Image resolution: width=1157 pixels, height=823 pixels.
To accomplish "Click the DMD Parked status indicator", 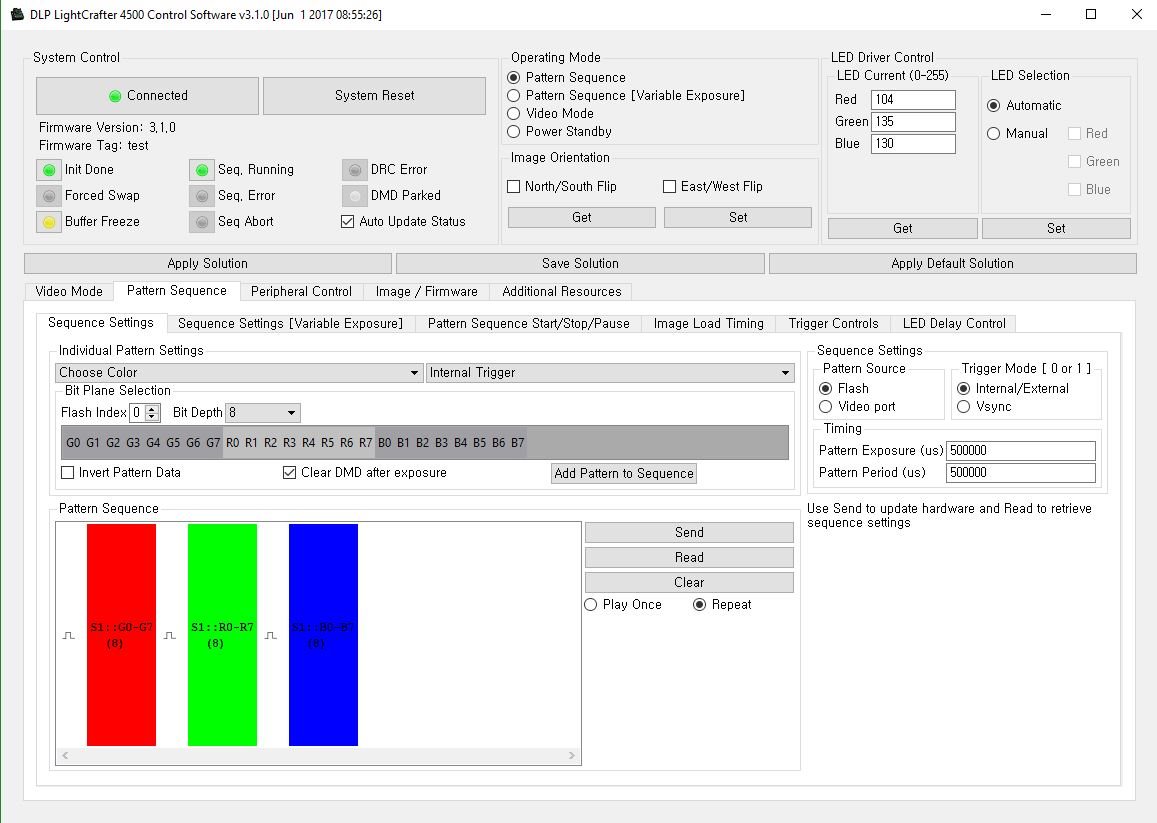I will coord(355,196).
